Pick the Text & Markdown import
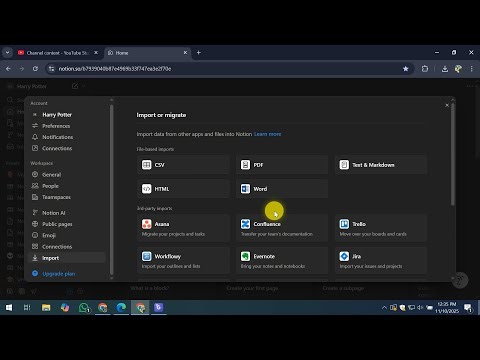Viewport: 480px width, 360px height. [x=381, y=165]
